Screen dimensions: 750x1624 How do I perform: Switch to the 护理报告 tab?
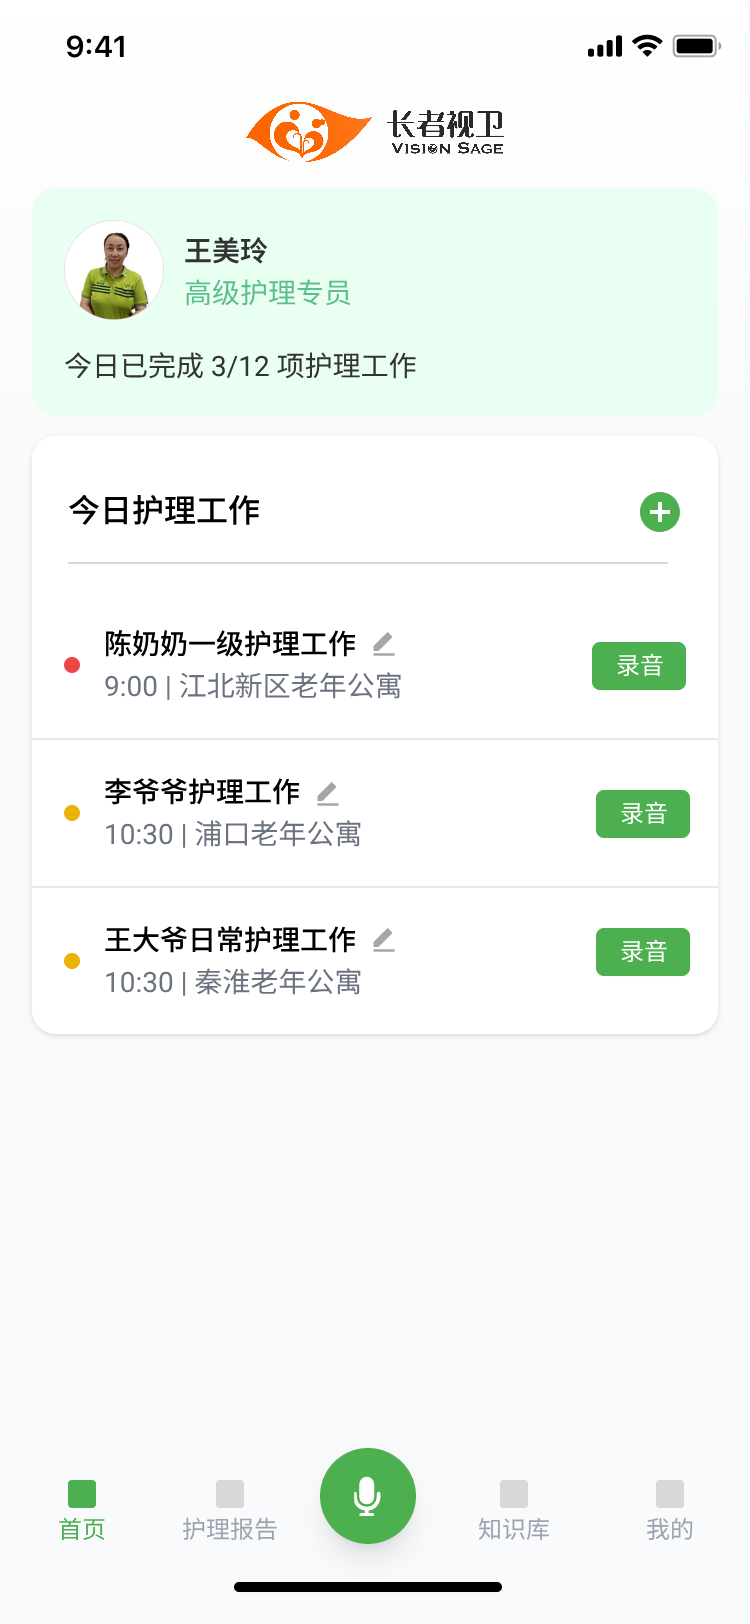230,1509
